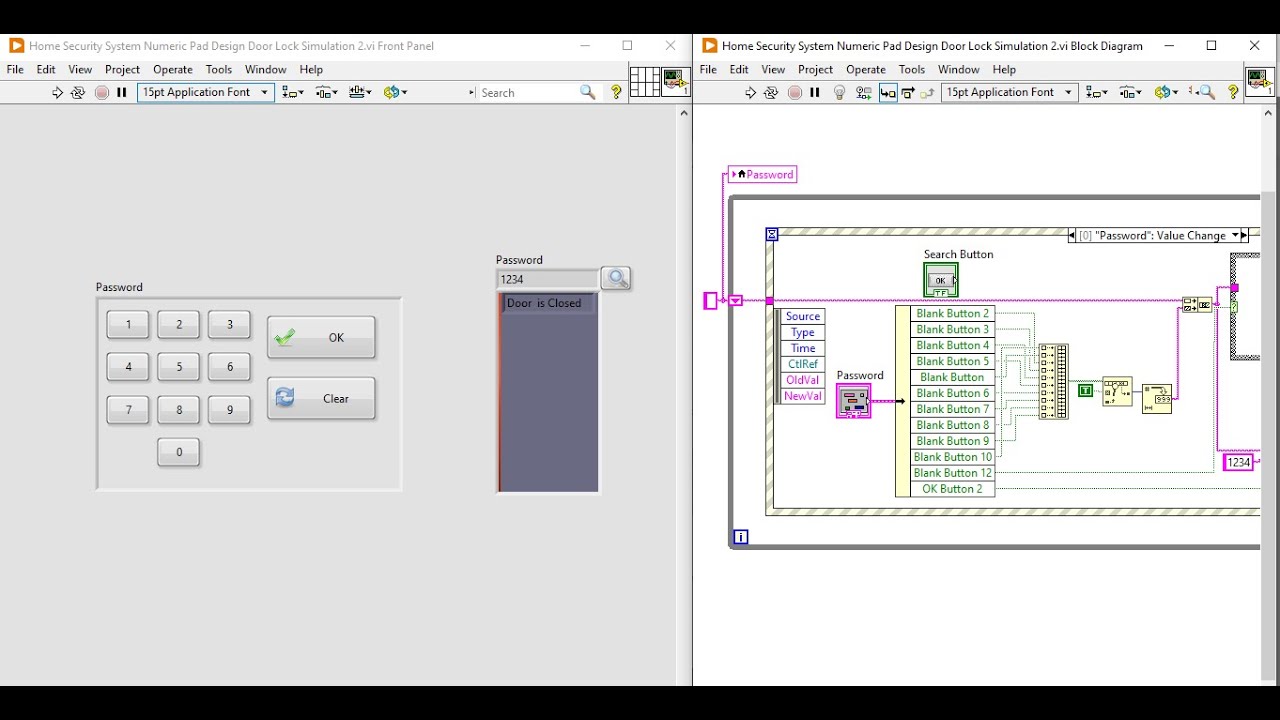1280x720 pixels.
Task: Click the 1234 string constant on diagram
Action: click(1239, 462)
